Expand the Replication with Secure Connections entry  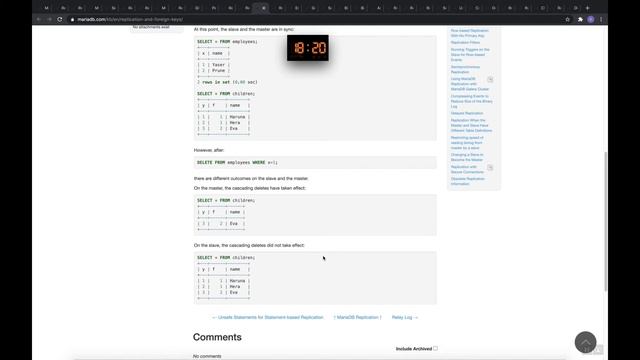point(490,167)
